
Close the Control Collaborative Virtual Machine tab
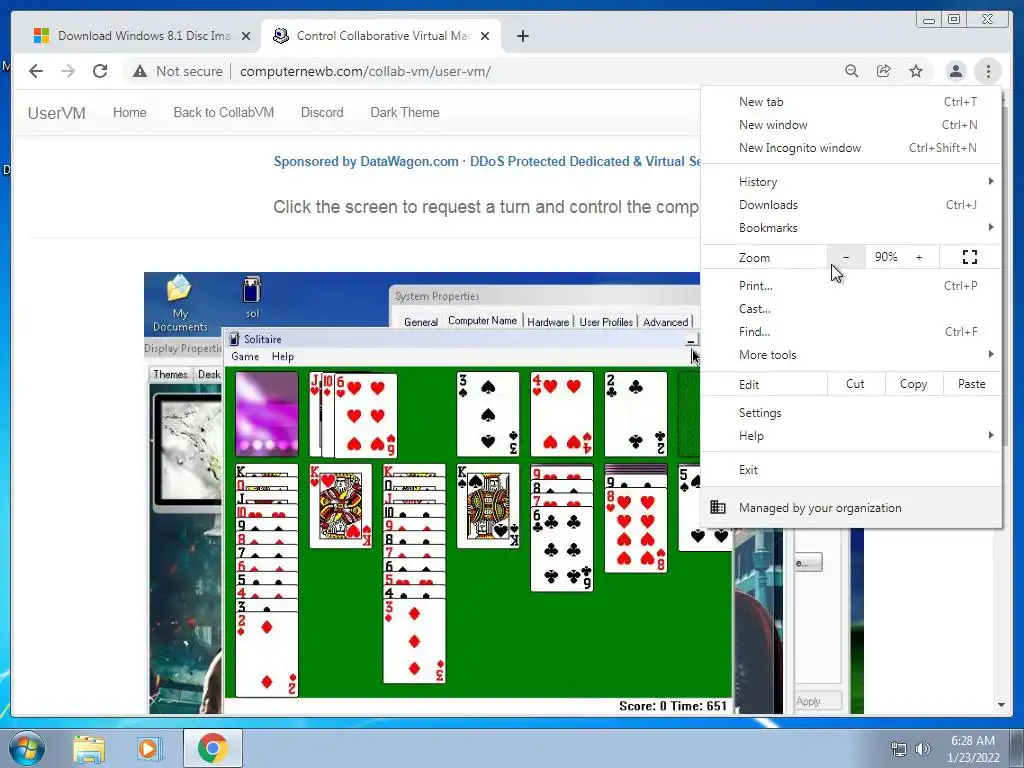point(485,36)
